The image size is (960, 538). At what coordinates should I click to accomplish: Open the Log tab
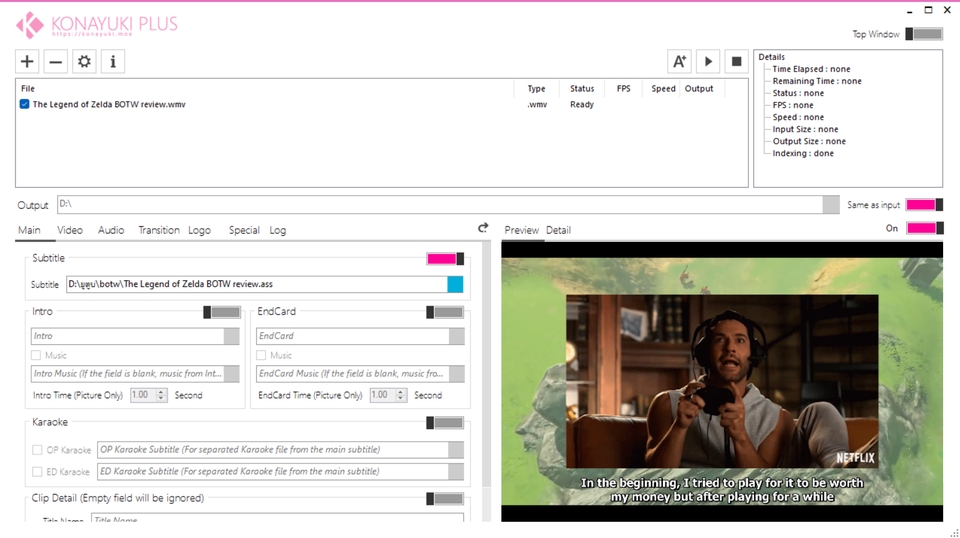point(278,230)
